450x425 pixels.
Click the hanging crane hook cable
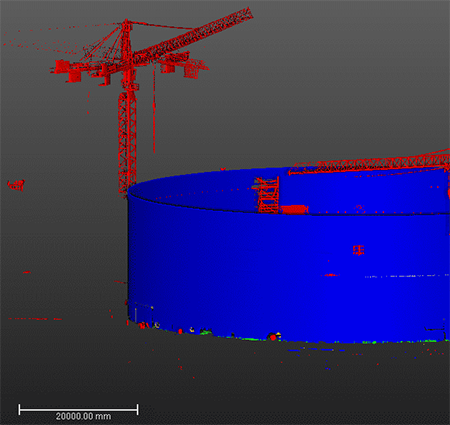point(154,108)
